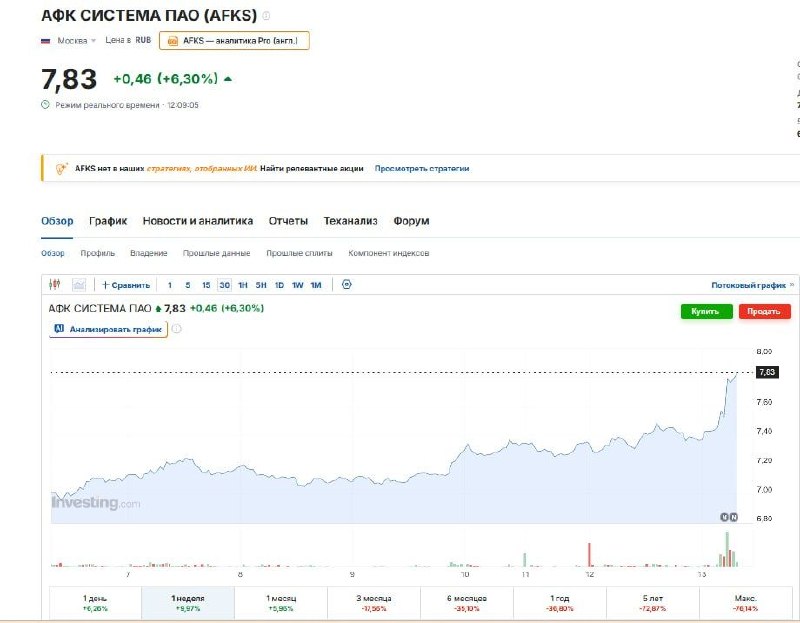Set chart interval to 1 minute
This screenshot has width=800, height=623.
click(170, 285)
